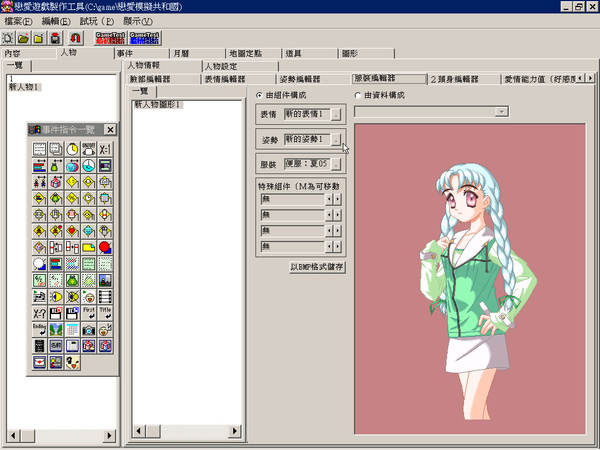Select the envelope with heart command icon
Image resolution: width=600 pixels, height=450 pixels.
coord(39,362)
